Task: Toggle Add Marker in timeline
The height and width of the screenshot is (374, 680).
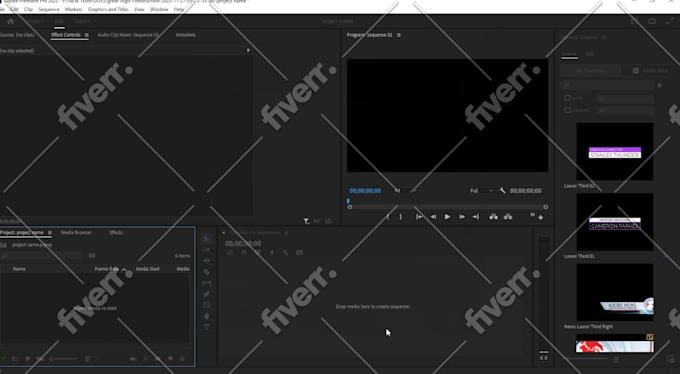Action: [272, 253]
